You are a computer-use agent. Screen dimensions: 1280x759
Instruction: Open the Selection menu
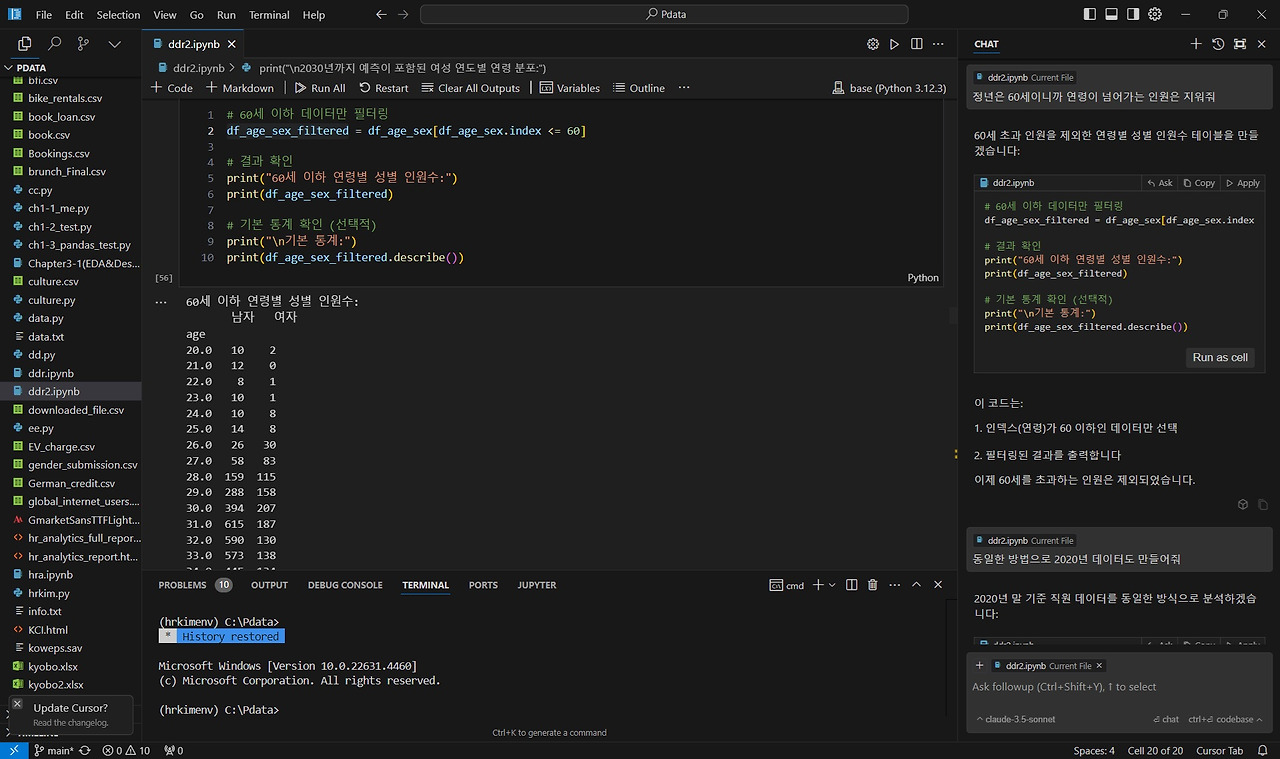(118, 15)
